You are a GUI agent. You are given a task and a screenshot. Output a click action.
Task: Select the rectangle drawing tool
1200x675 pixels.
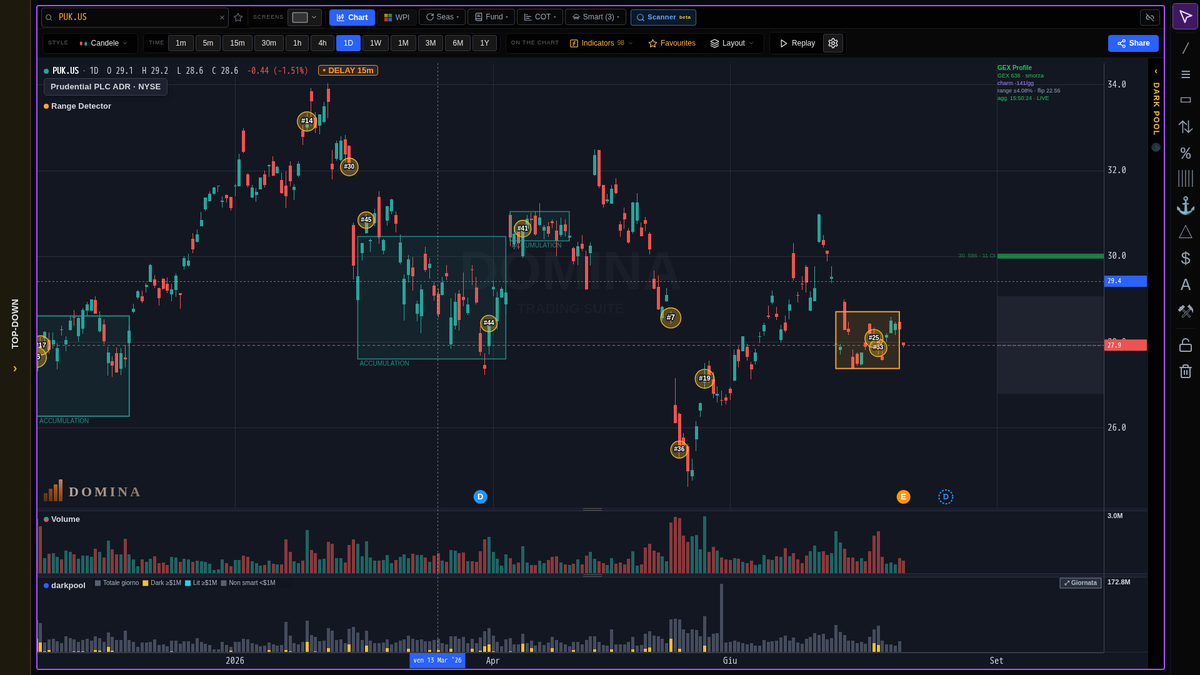coord(1185,100)
